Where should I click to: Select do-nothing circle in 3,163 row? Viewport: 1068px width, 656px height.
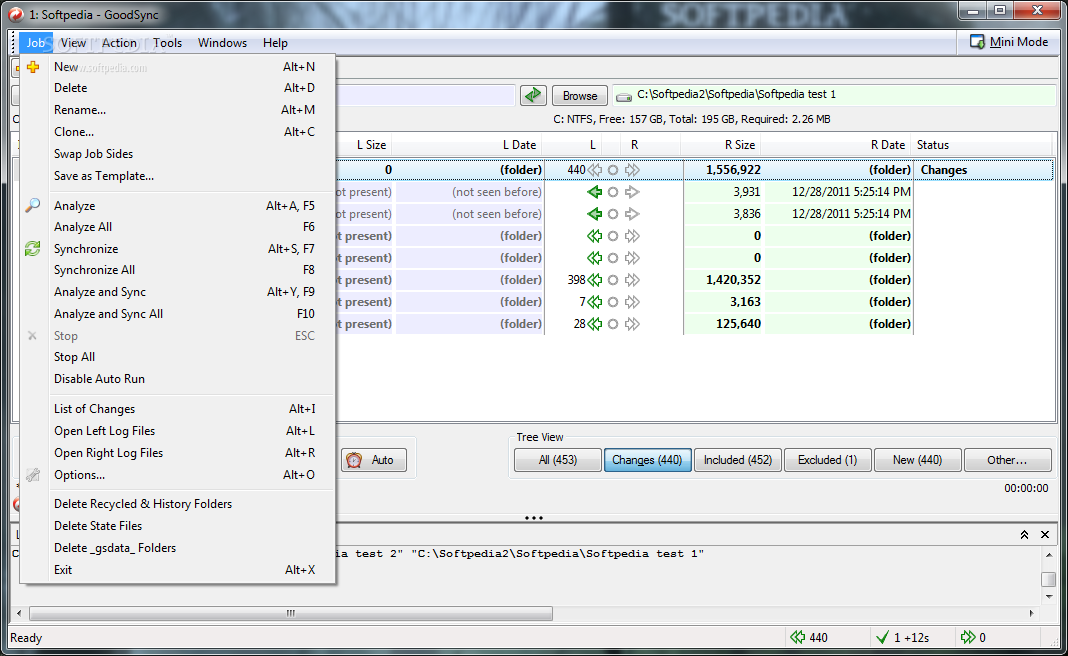(613, 302)
